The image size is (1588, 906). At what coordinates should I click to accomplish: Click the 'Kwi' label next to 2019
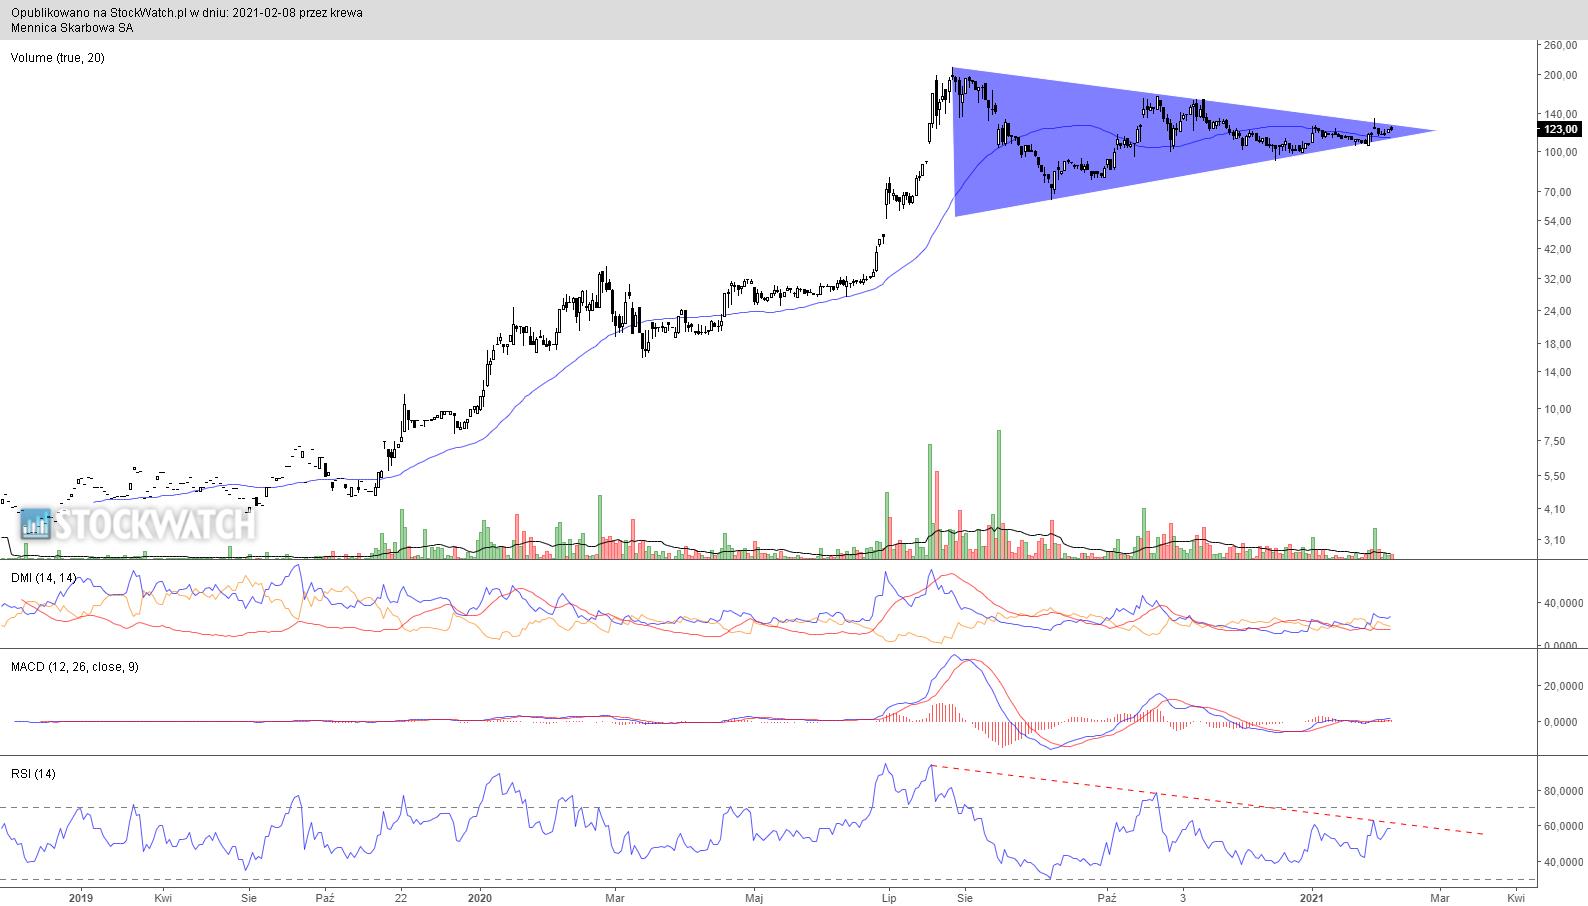(x=162, y=897)
